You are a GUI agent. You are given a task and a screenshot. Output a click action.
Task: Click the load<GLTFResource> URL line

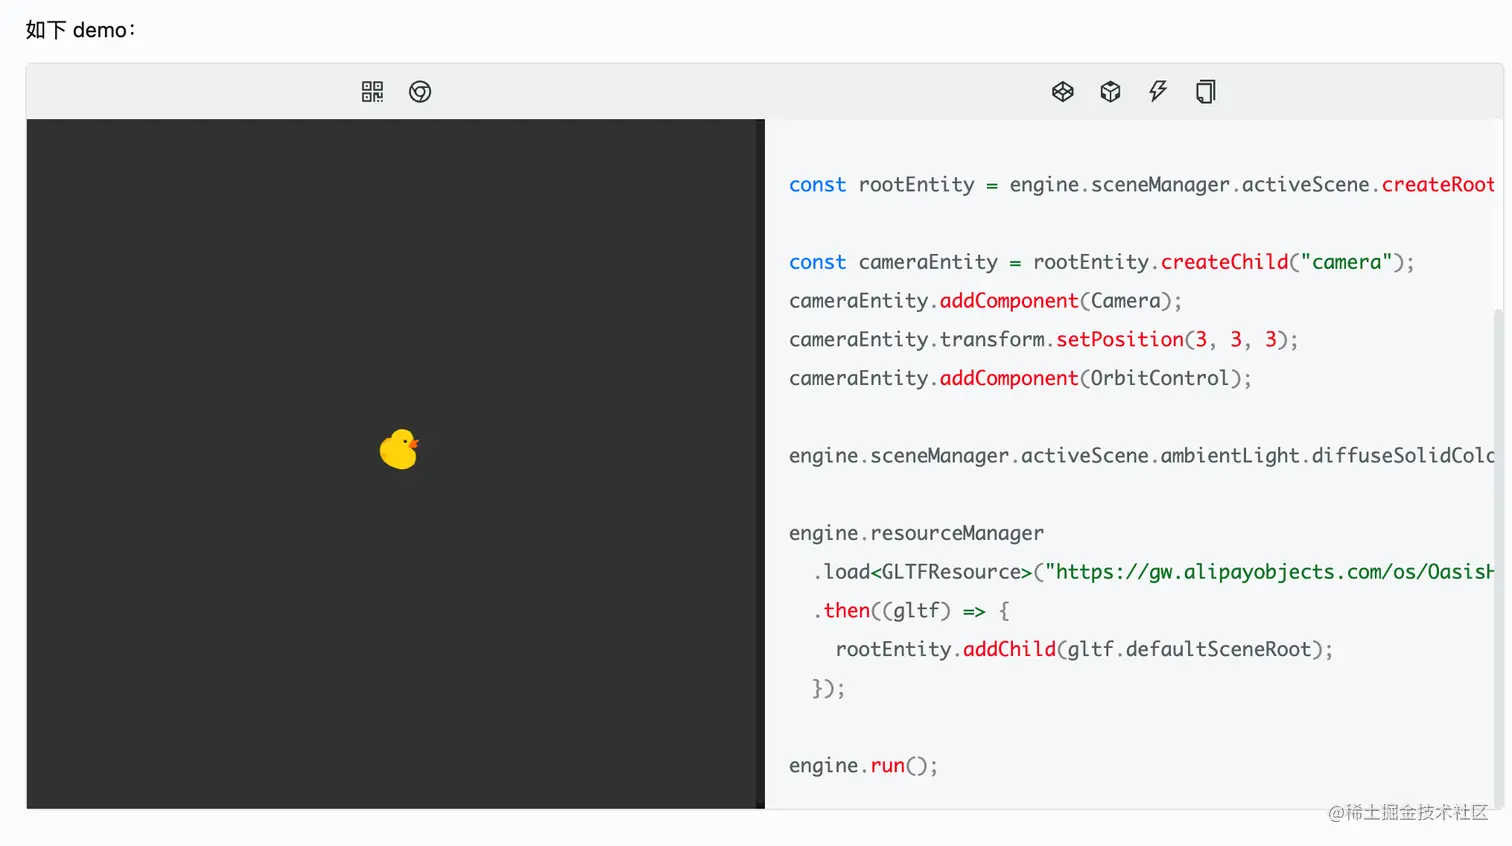point(1153,572)
